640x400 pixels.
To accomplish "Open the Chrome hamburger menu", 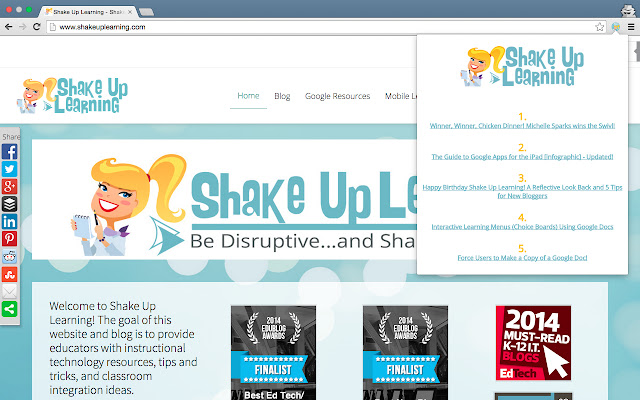I will coord(631,27).
